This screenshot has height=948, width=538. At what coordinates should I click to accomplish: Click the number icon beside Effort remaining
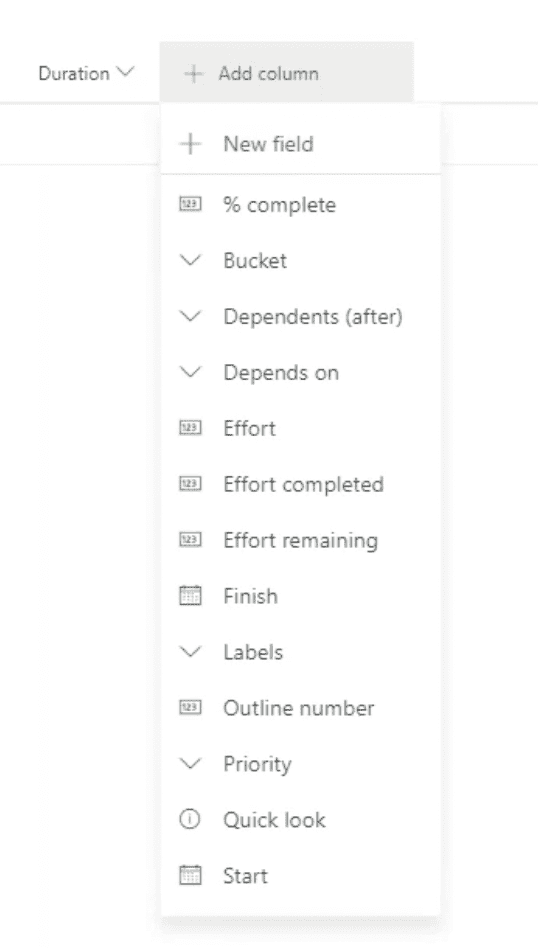coord(190,539)
